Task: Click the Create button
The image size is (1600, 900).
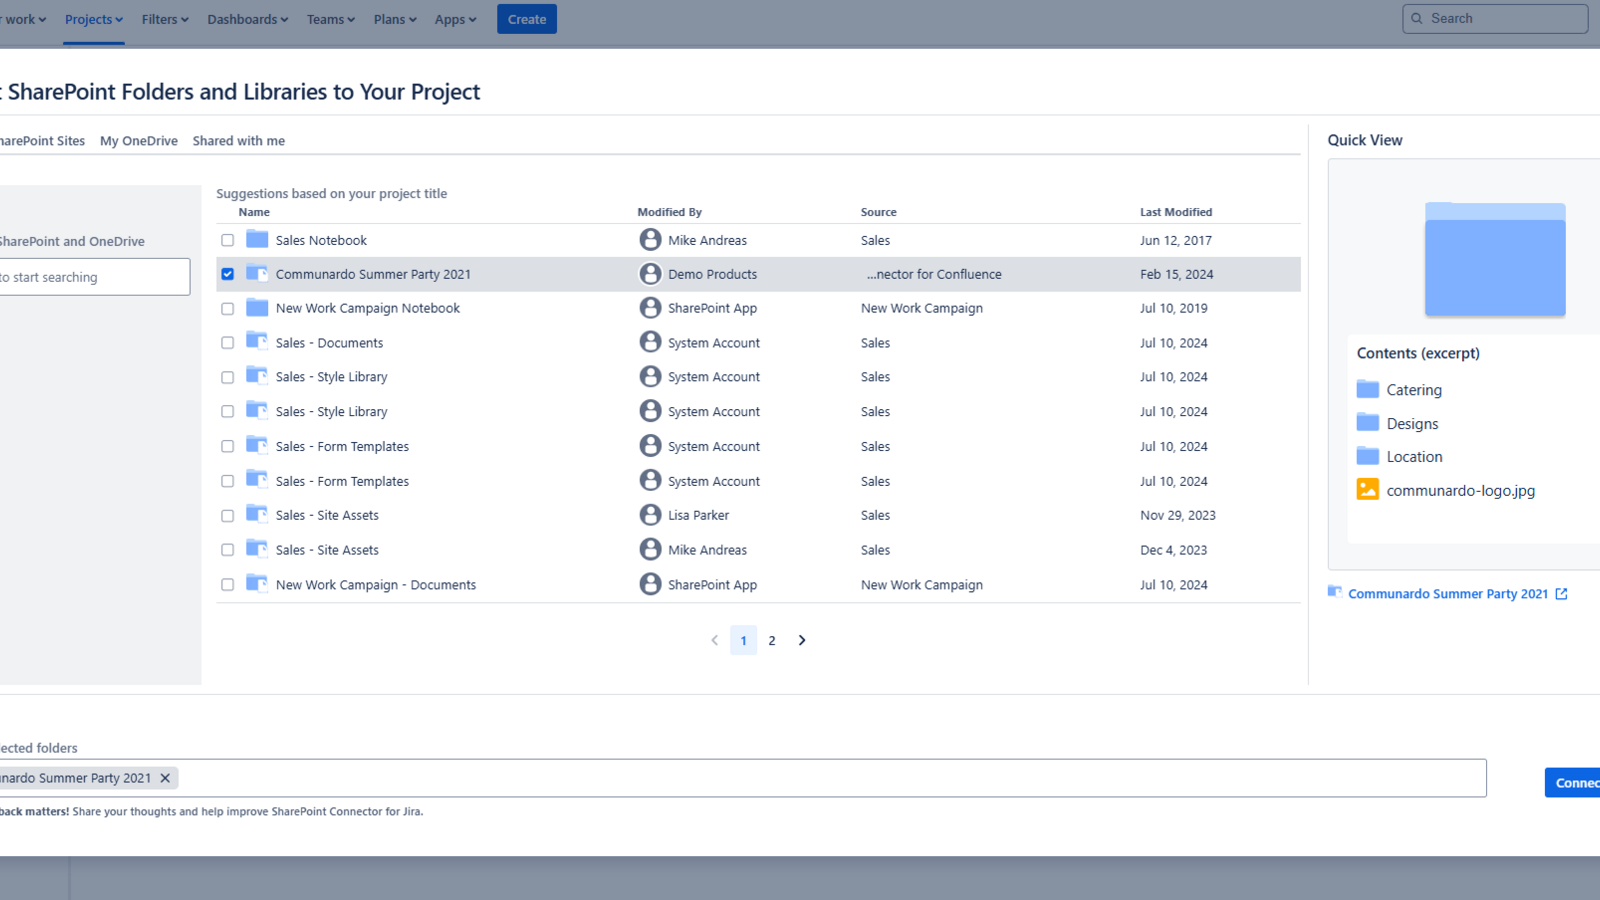Action: [527, 19]
